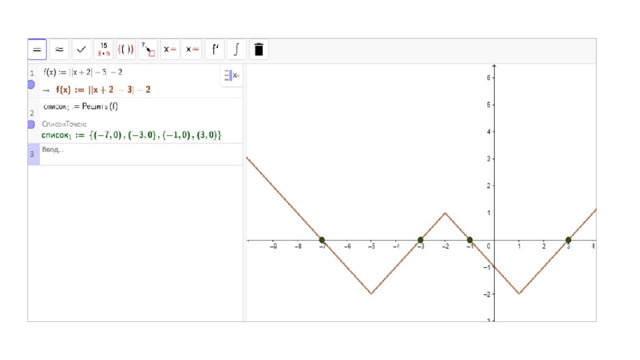This screenshot has width=640, height=360.
Task: Select the Integral tool
Action: 236,50
